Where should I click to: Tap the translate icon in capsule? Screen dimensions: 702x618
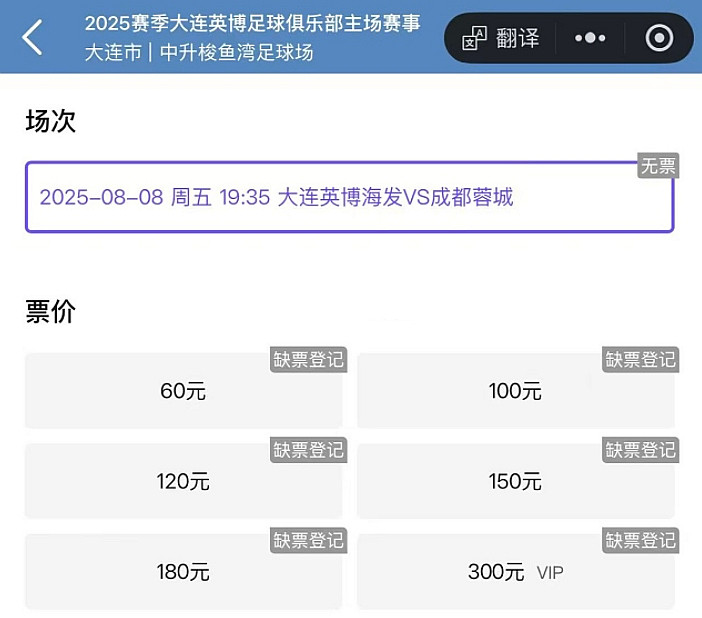pyautogui.click(x=474, y=38)
